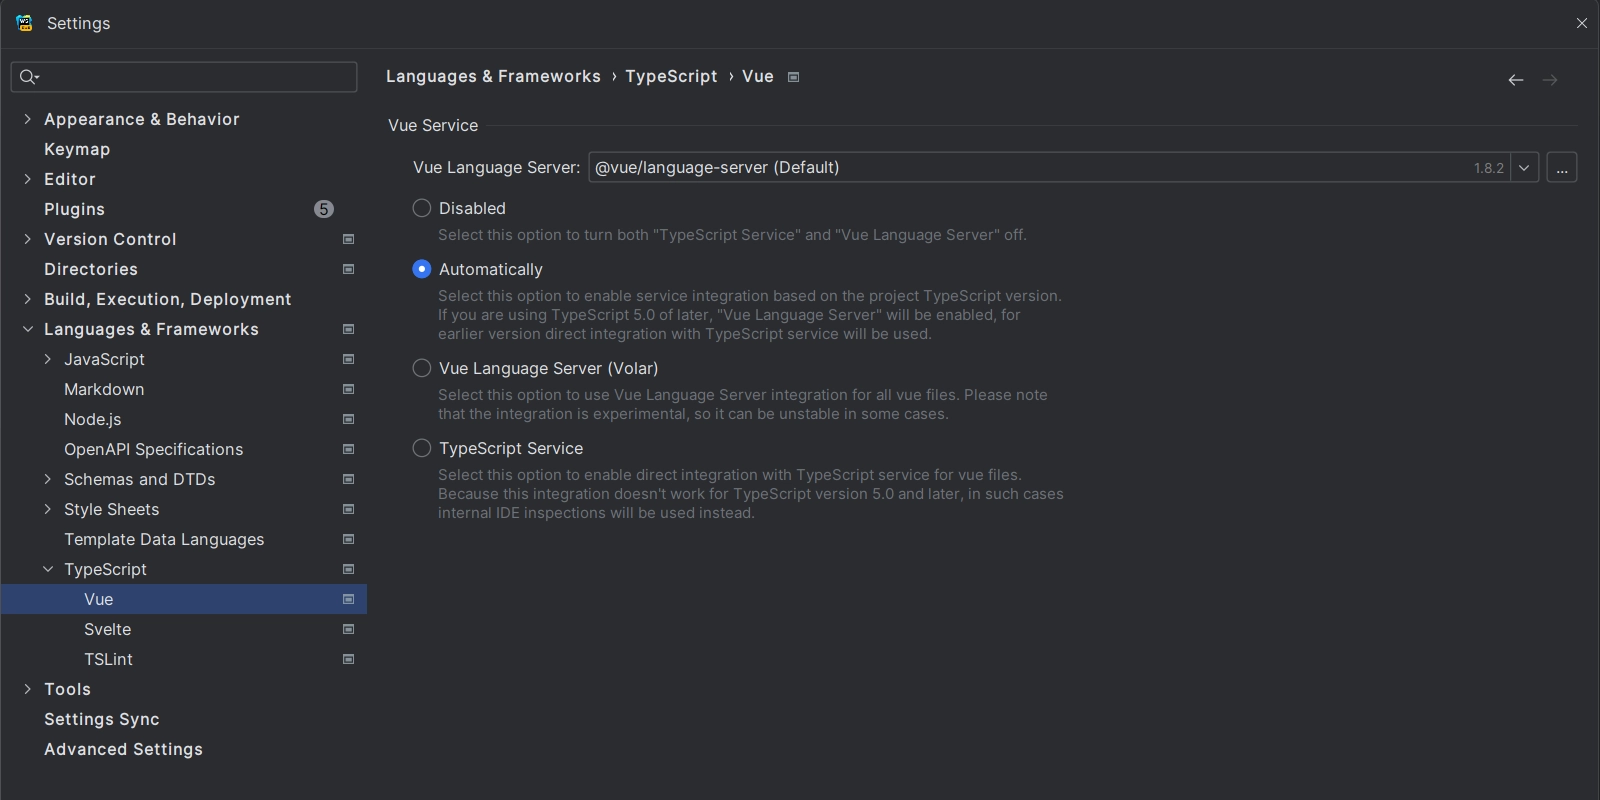Click the Plugins update count badge
This screenshot has height=800, width=1600.
[324, 209]
